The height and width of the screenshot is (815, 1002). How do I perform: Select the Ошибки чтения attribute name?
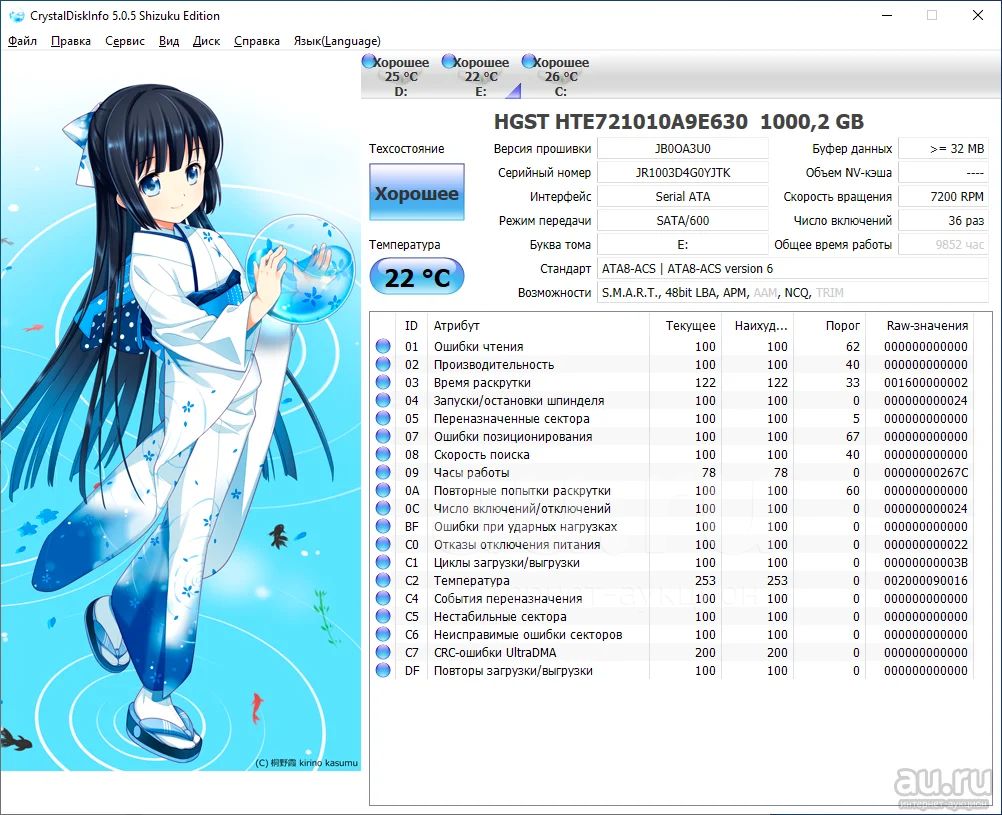(479, 346)
